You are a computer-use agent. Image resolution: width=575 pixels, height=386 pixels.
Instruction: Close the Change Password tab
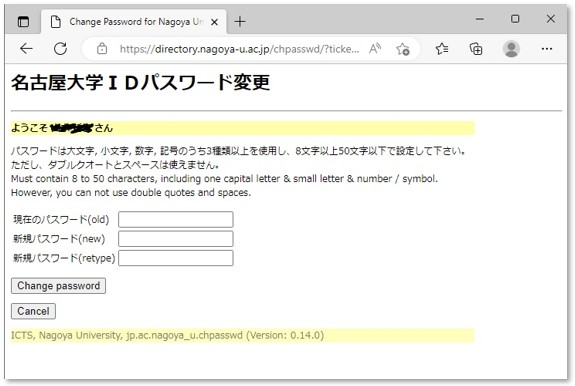(x=215, y=22)
